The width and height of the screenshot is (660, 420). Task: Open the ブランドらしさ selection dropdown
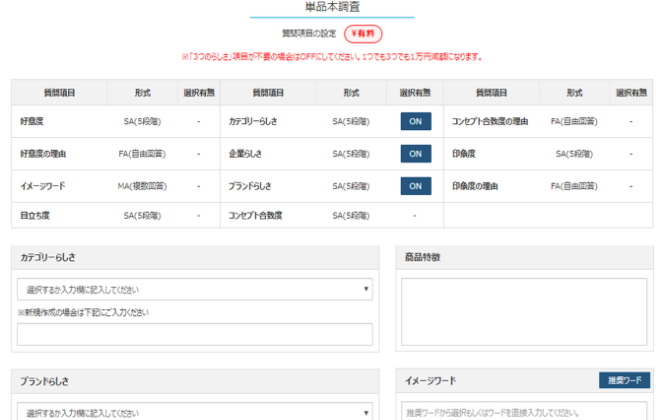194,412
